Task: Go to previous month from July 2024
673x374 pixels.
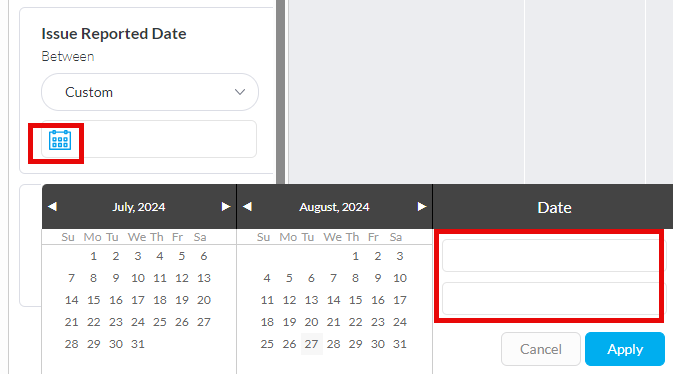Action: 52,207
